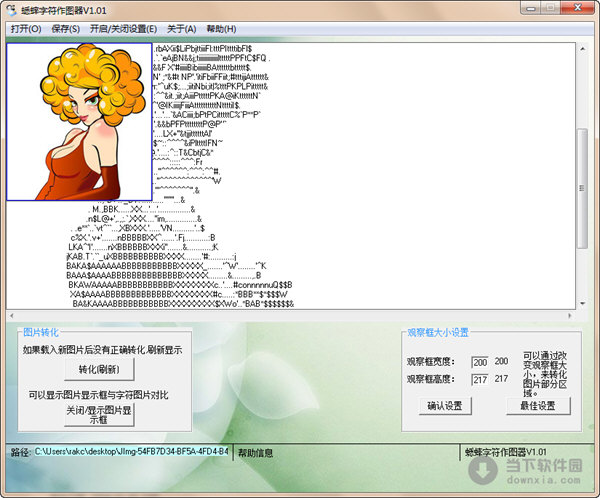The image size is (600, 498).
Task: Click the horizontal scroll right arrow
Action: pos(570,316)
